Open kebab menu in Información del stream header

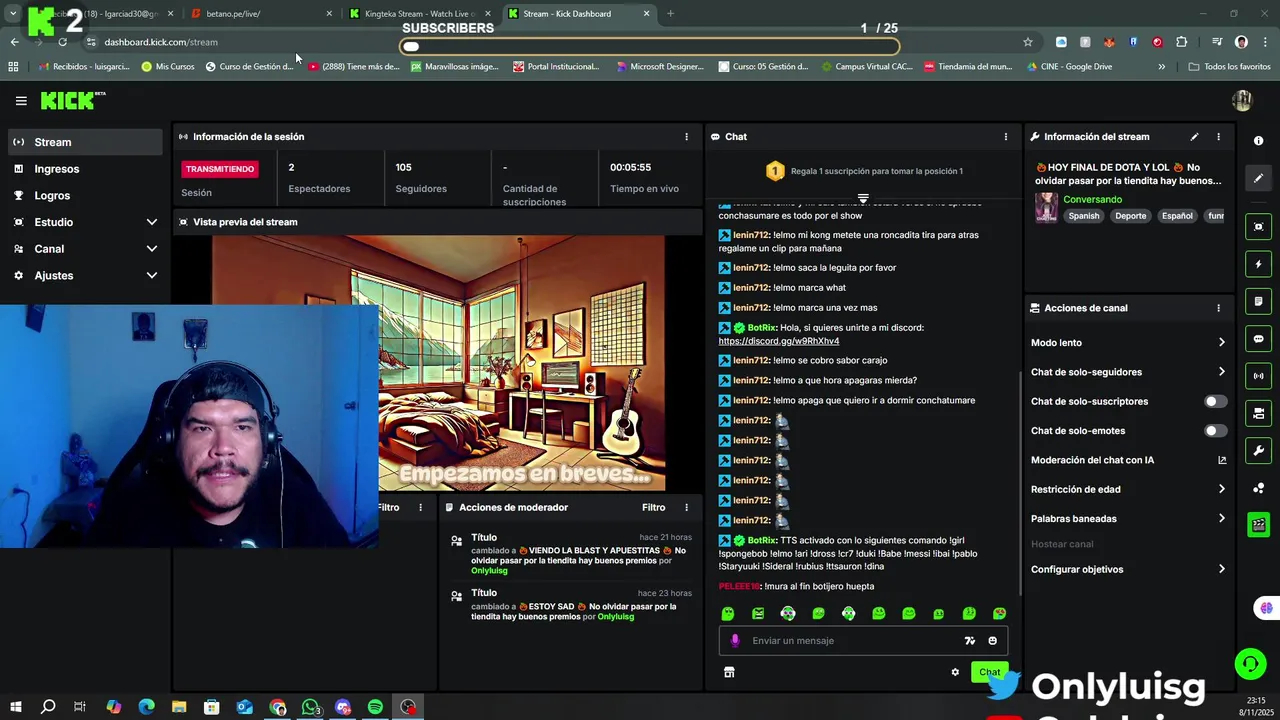coord(1218,137)
